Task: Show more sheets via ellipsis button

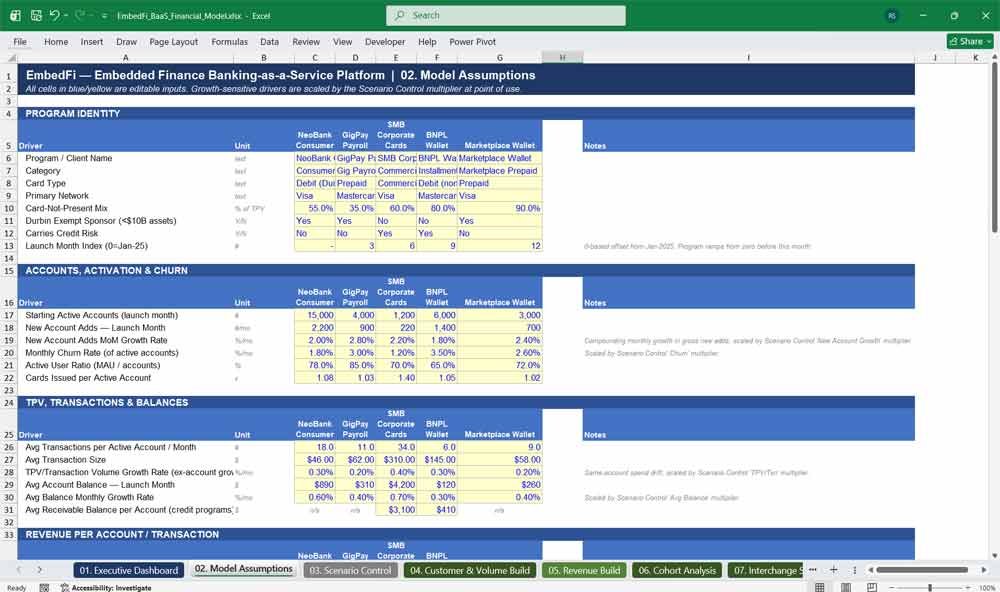Action: pos(812,570)
